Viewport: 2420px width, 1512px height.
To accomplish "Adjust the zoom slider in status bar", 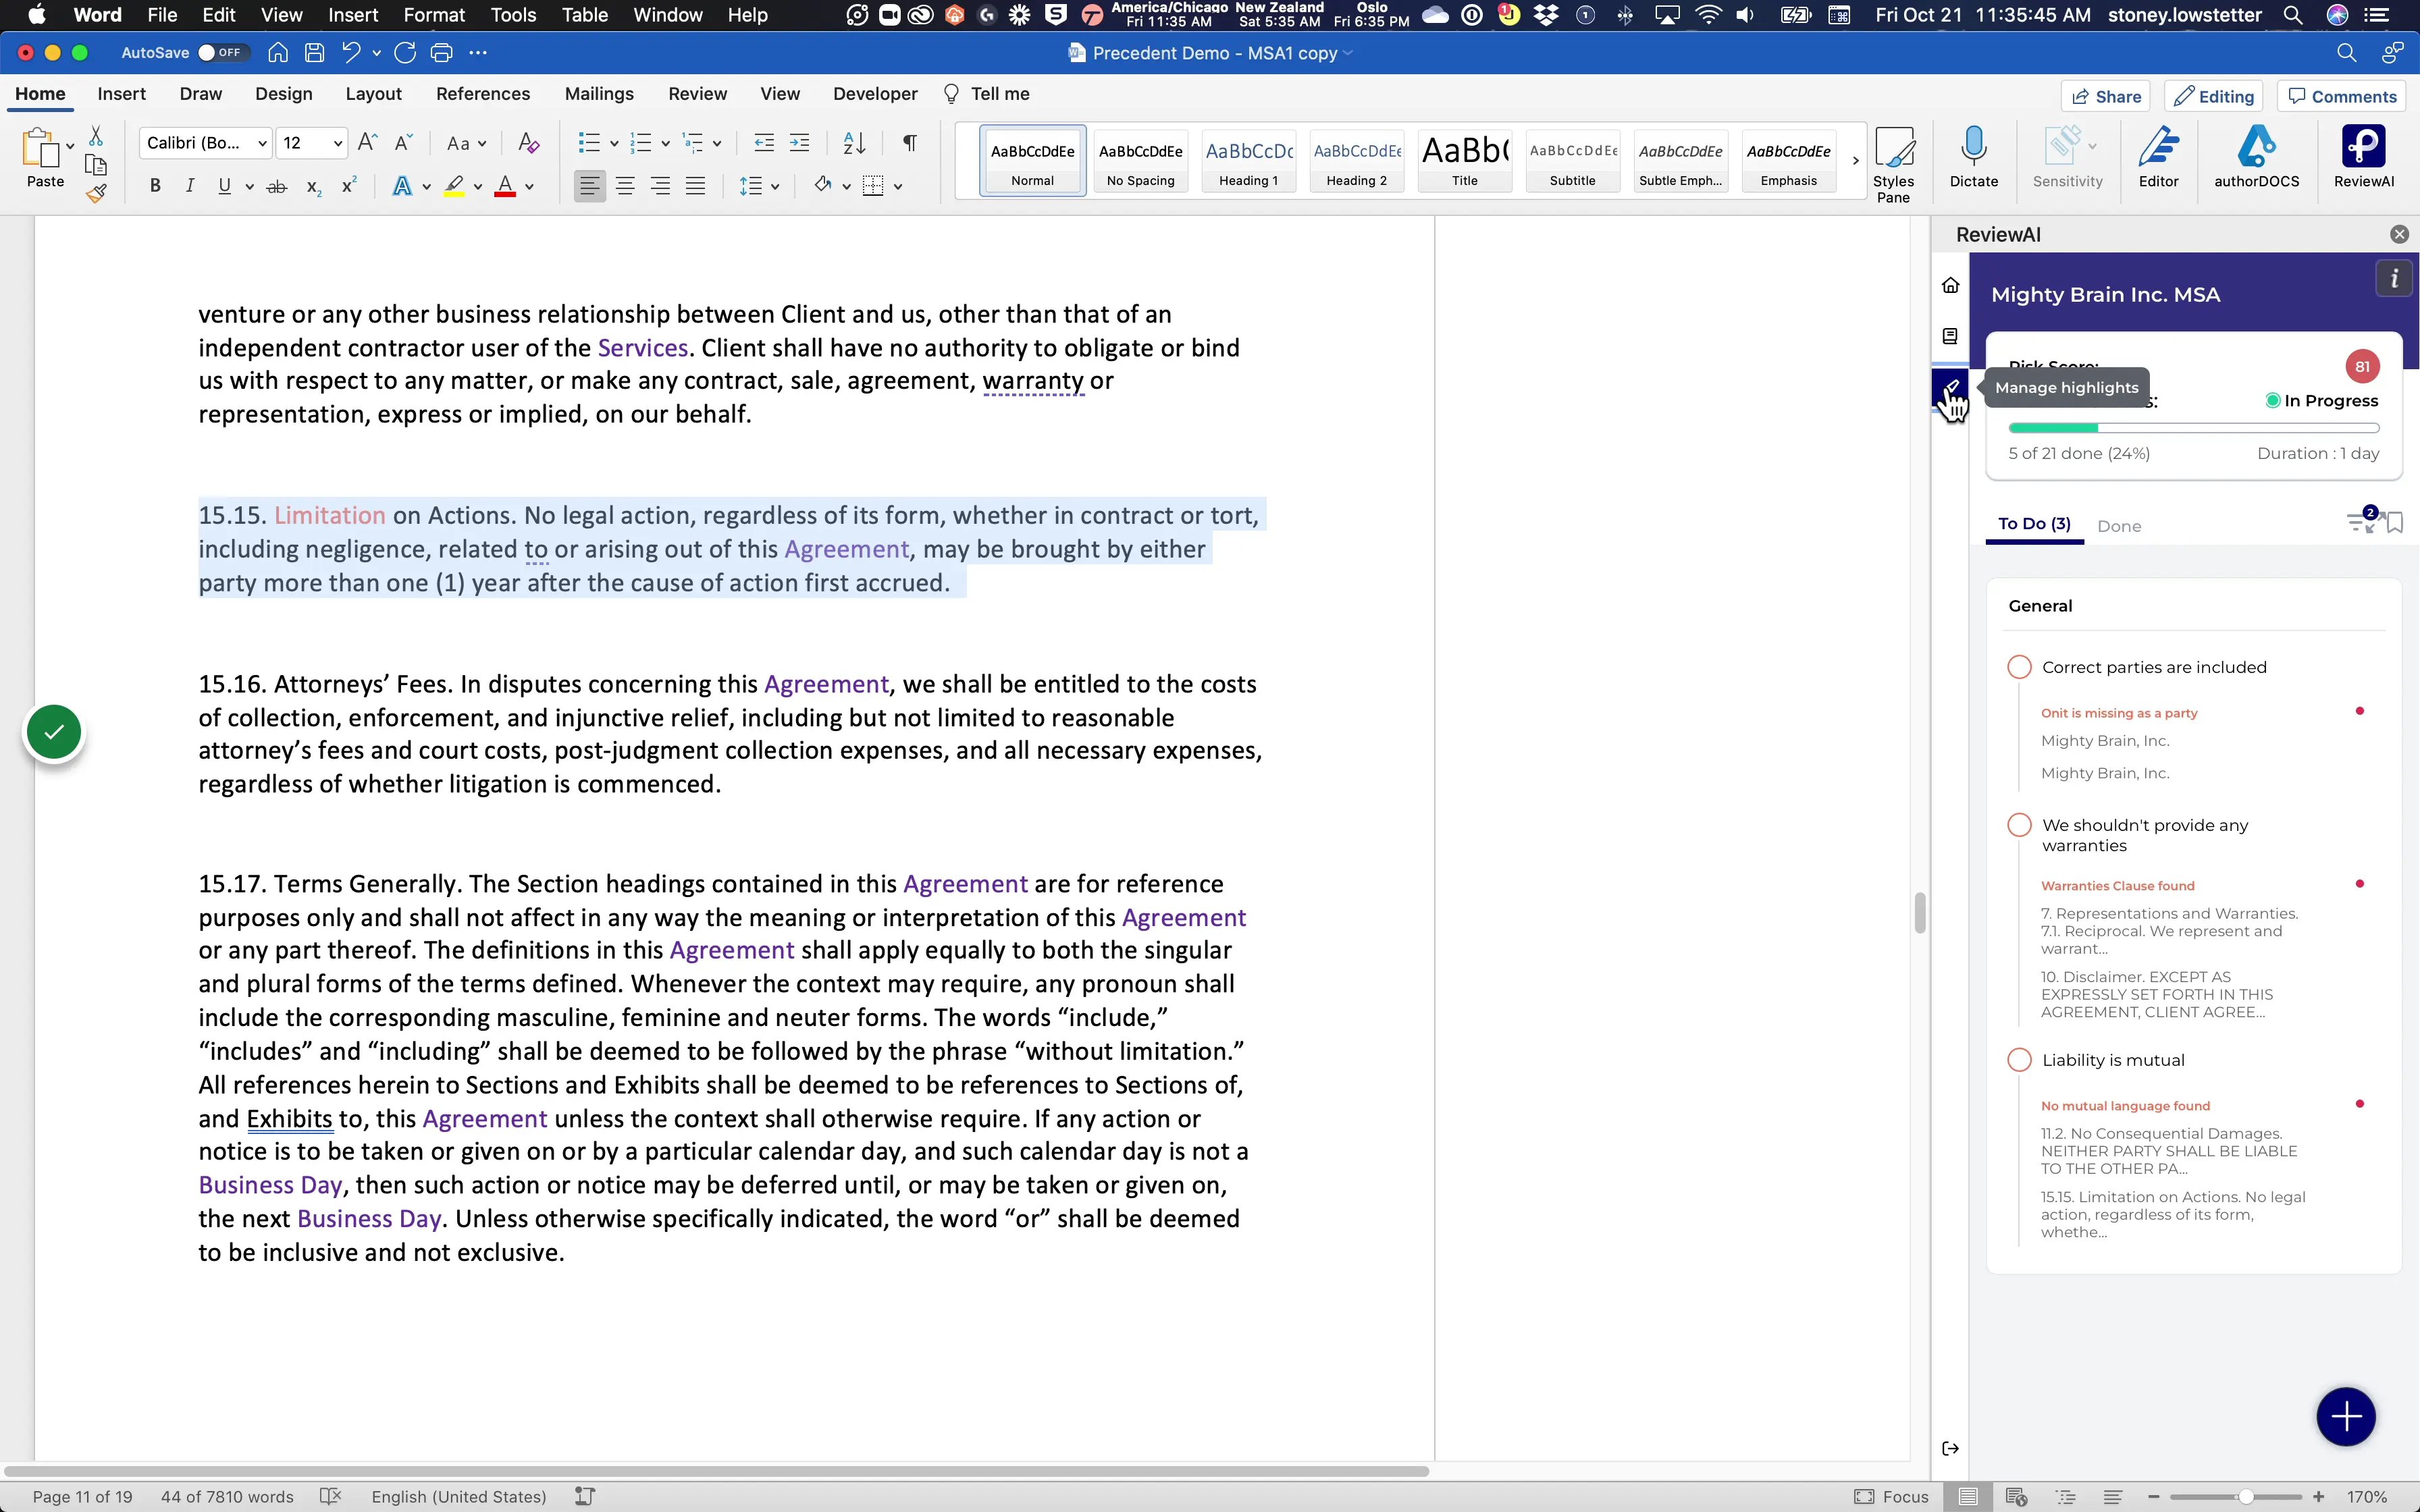I will pos(2245,1497).
